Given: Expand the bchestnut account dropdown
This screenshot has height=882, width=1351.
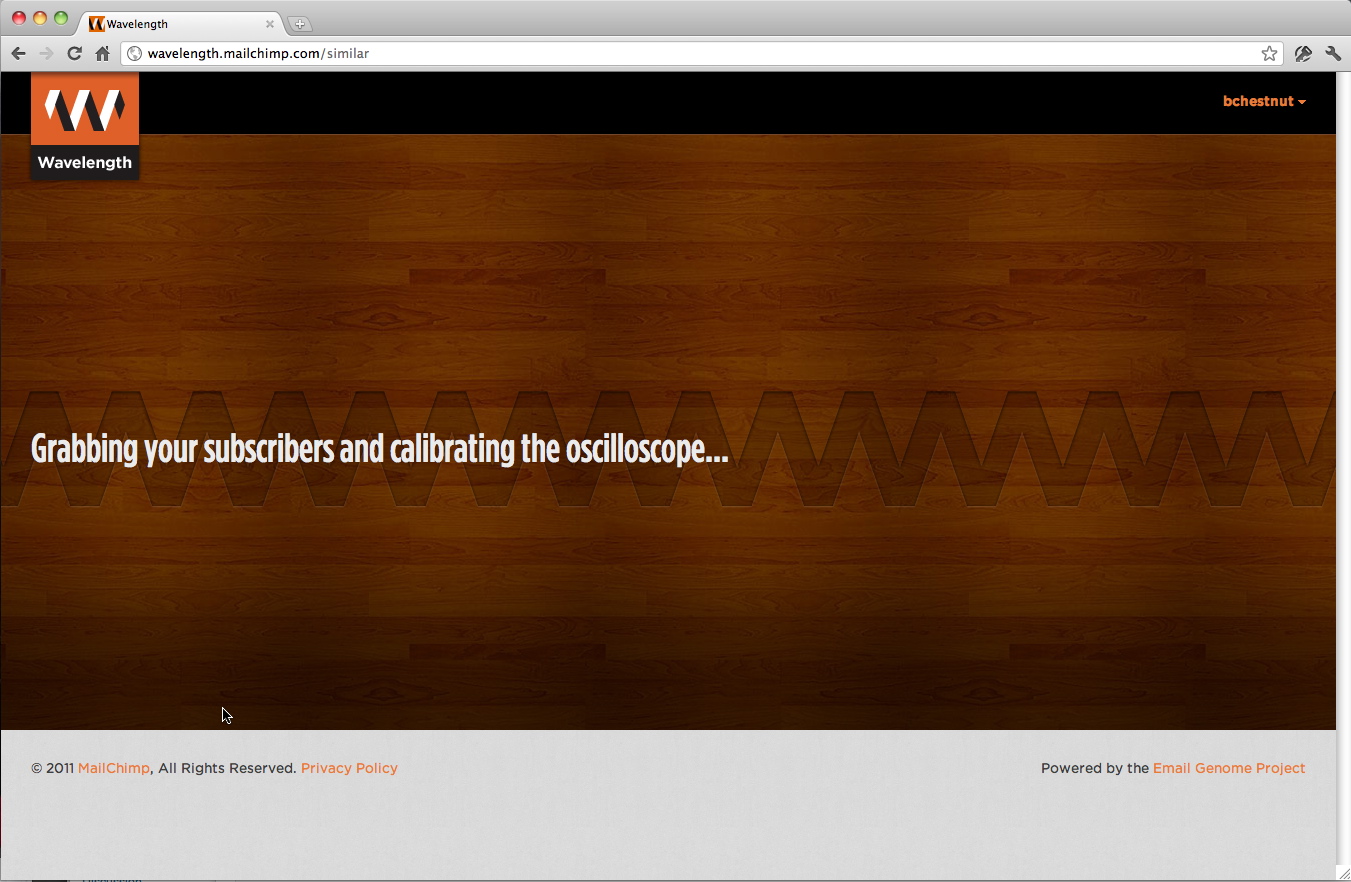Looking at the screenshot, I should (x=1264, y=101).
